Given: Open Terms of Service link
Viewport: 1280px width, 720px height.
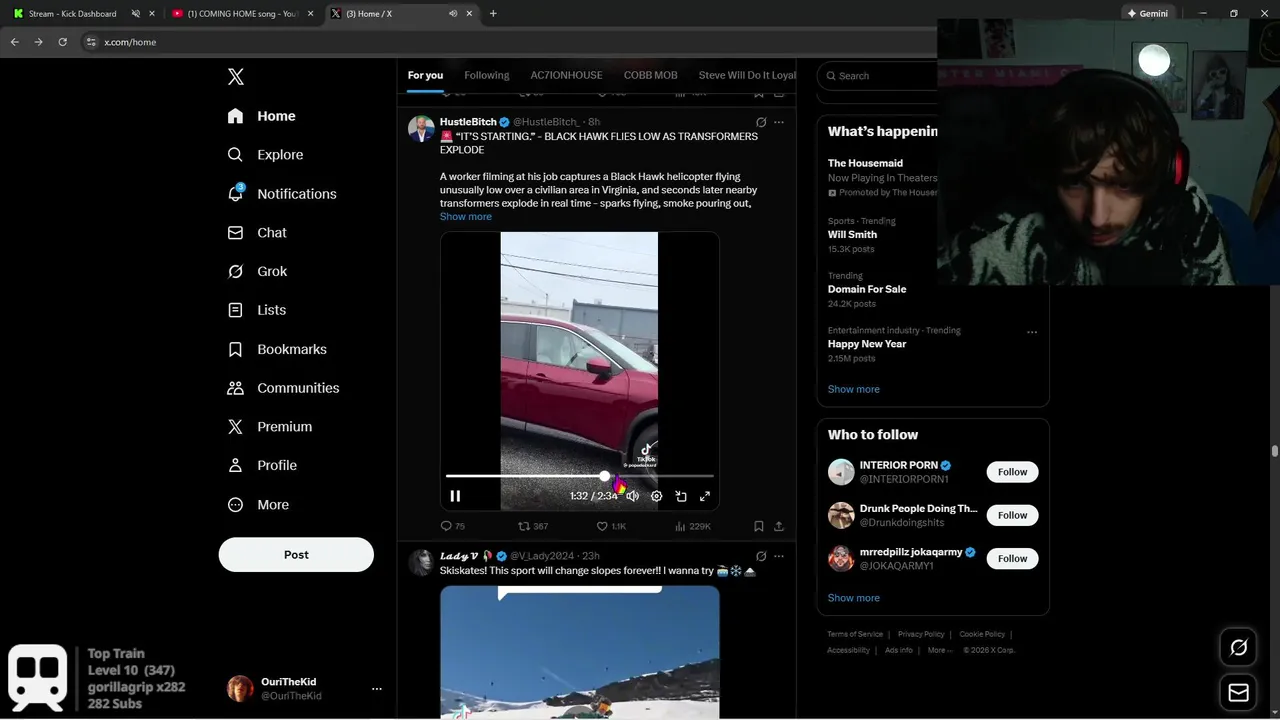Looking at the screenshot, I should pyautogui.click(x=855, y=634).
